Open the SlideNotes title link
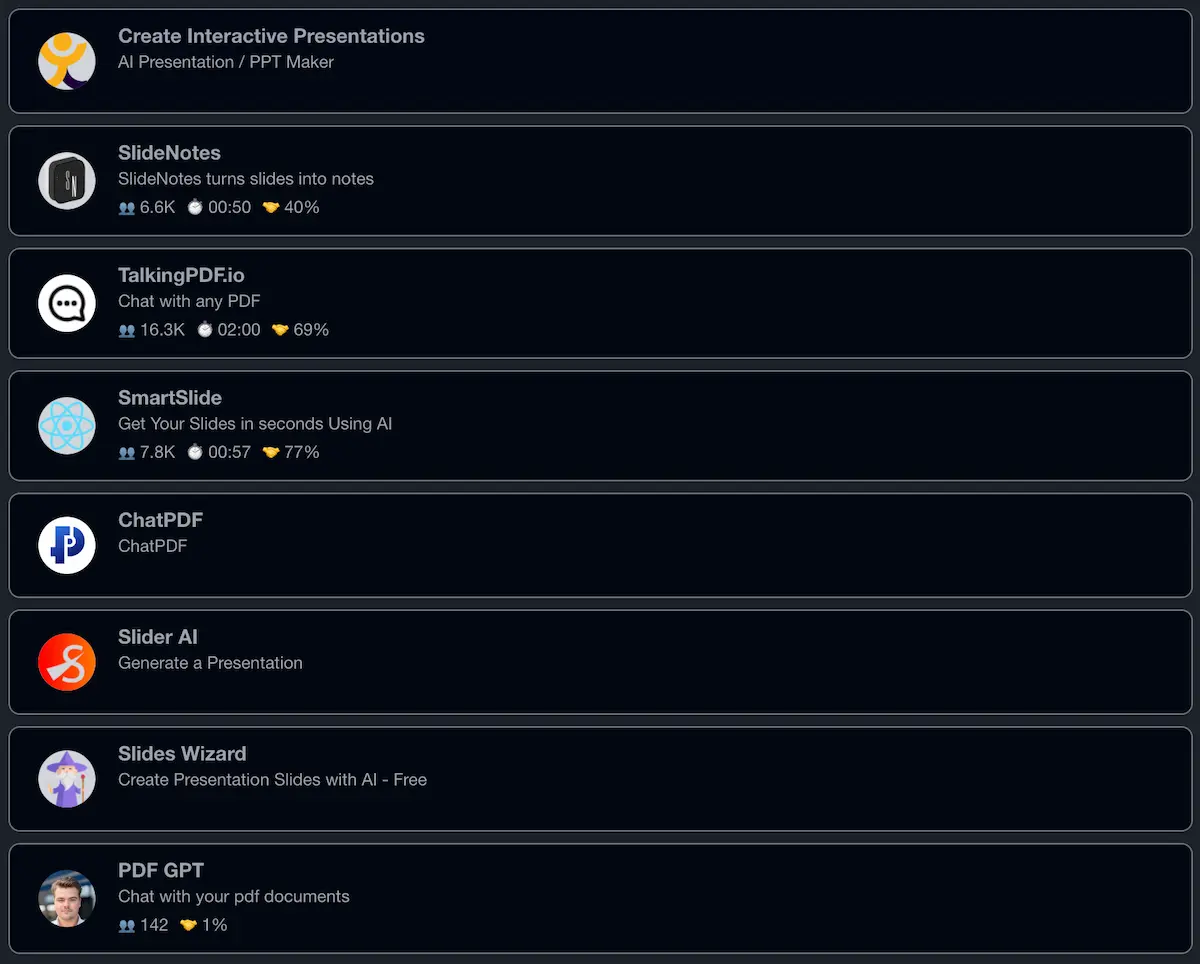The image size is (1200, 964). (x=169, y=153)
